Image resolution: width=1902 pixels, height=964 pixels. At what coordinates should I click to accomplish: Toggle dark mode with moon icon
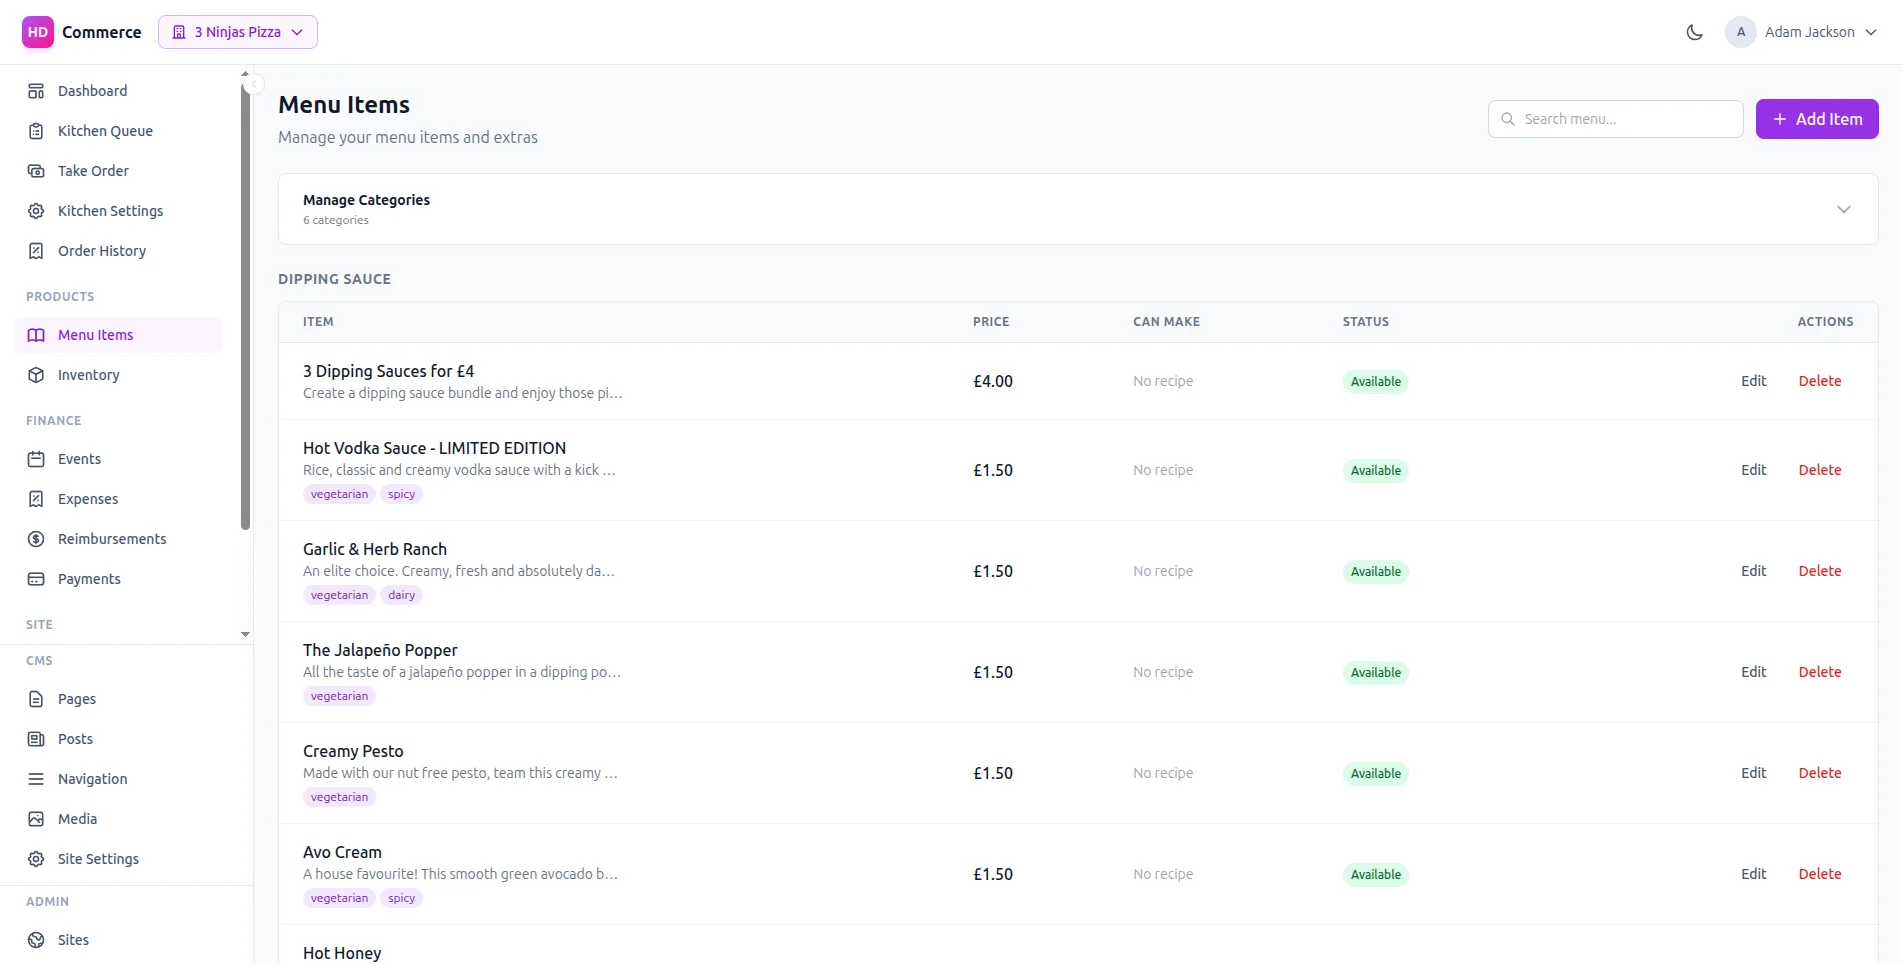(1694, 32)
